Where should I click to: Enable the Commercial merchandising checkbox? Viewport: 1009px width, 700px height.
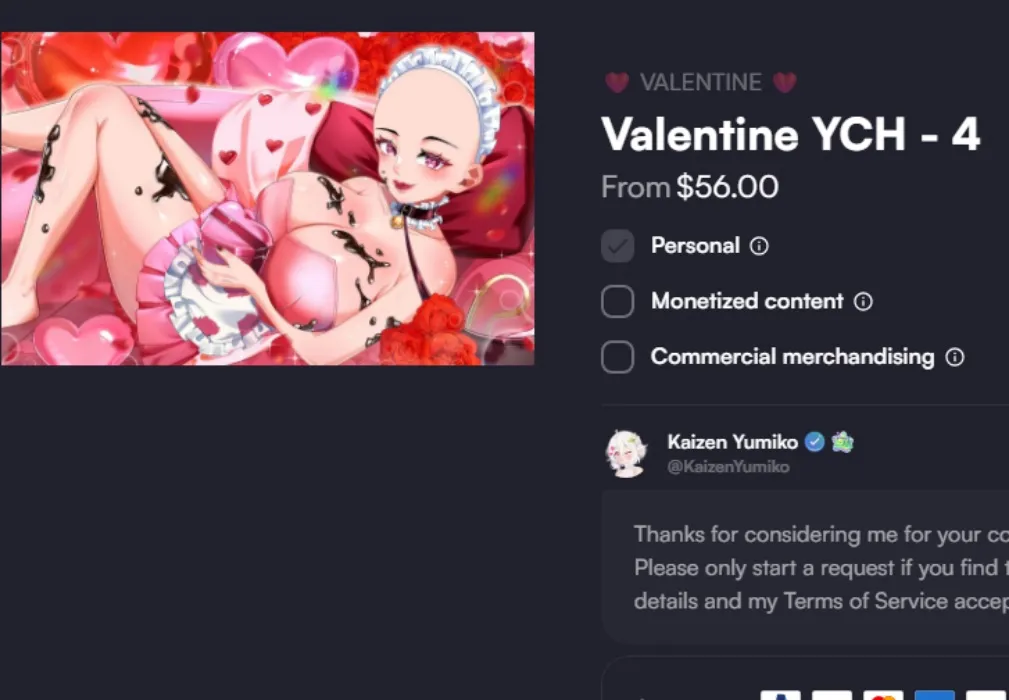tap(618, 356)
